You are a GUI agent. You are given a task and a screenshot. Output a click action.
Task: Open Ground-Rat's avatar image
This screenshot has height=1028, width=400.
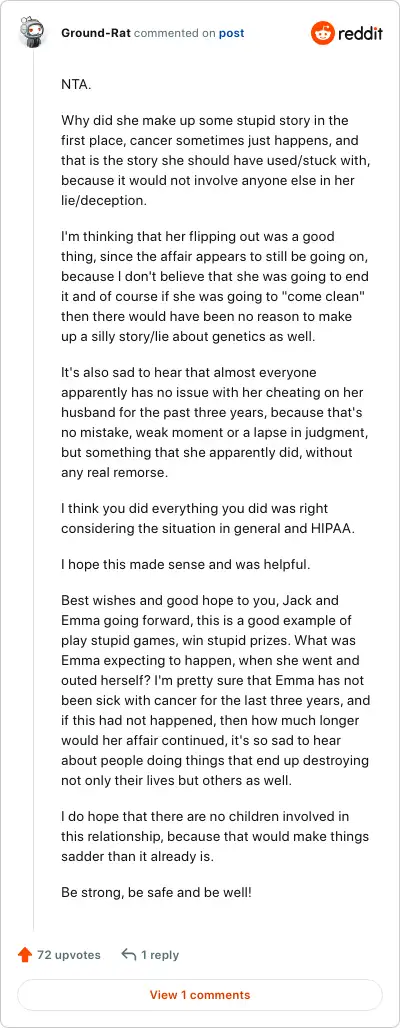[33, 32]
